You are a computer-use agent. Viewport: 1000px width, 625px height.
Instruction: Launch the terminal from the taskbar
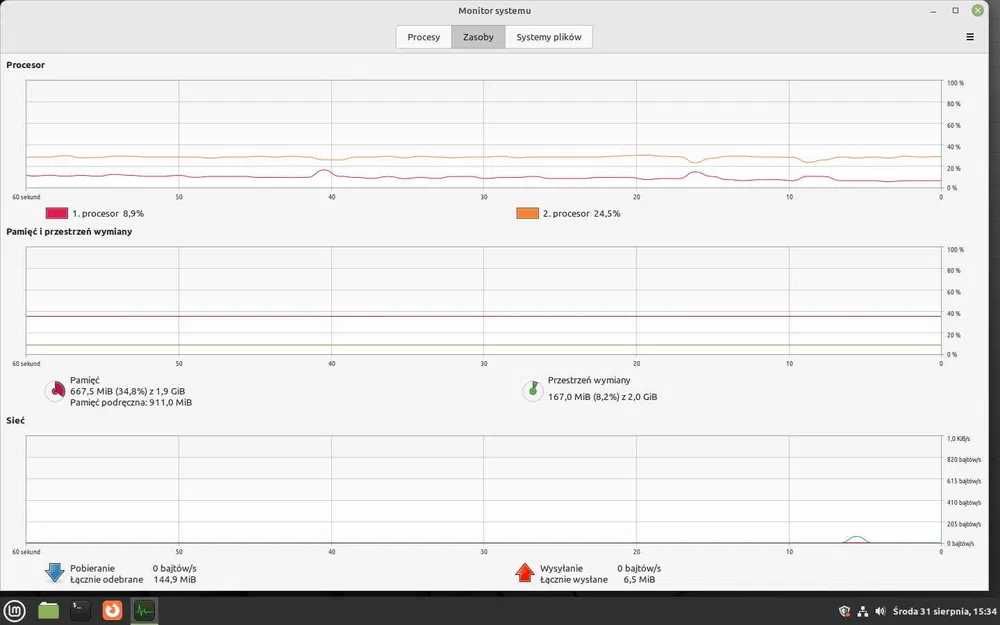(x=80, y=610)
